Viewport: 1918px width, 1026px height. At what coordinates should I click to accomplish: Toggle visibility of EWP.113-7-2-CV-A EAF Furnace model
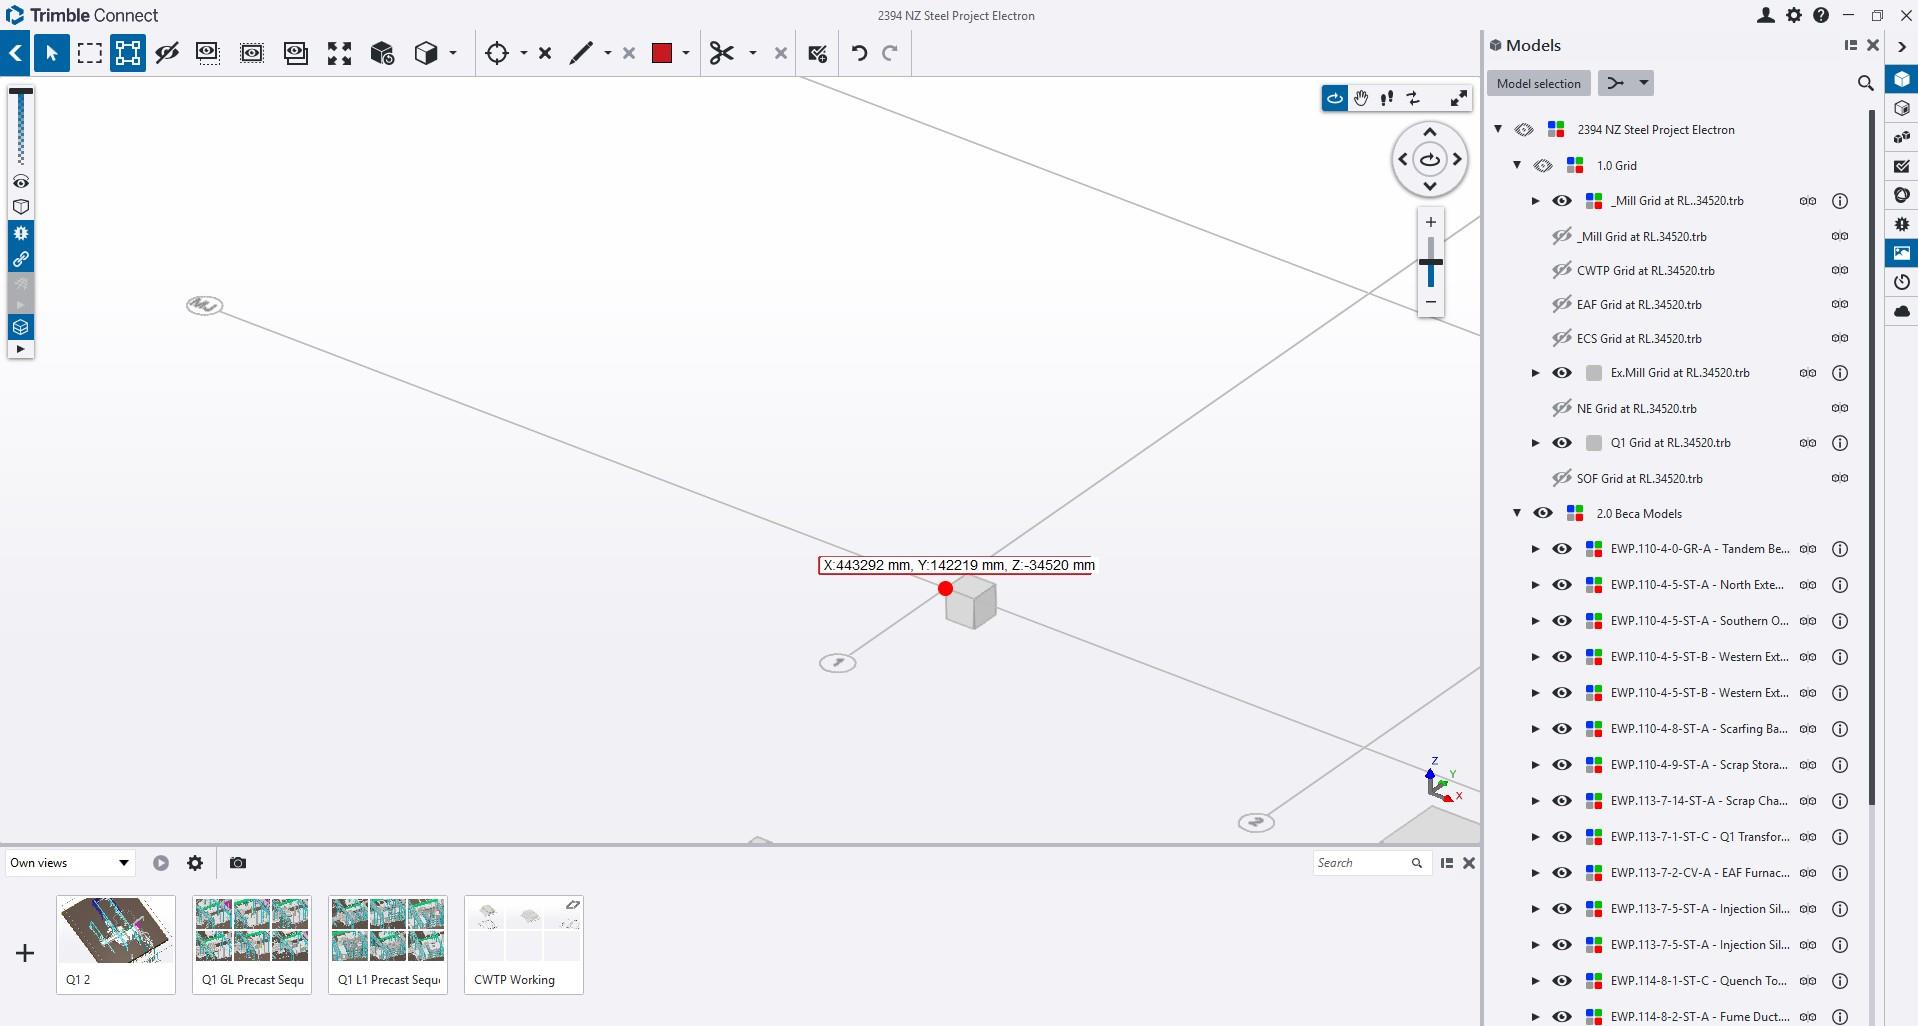click(x=1561, y=873)
